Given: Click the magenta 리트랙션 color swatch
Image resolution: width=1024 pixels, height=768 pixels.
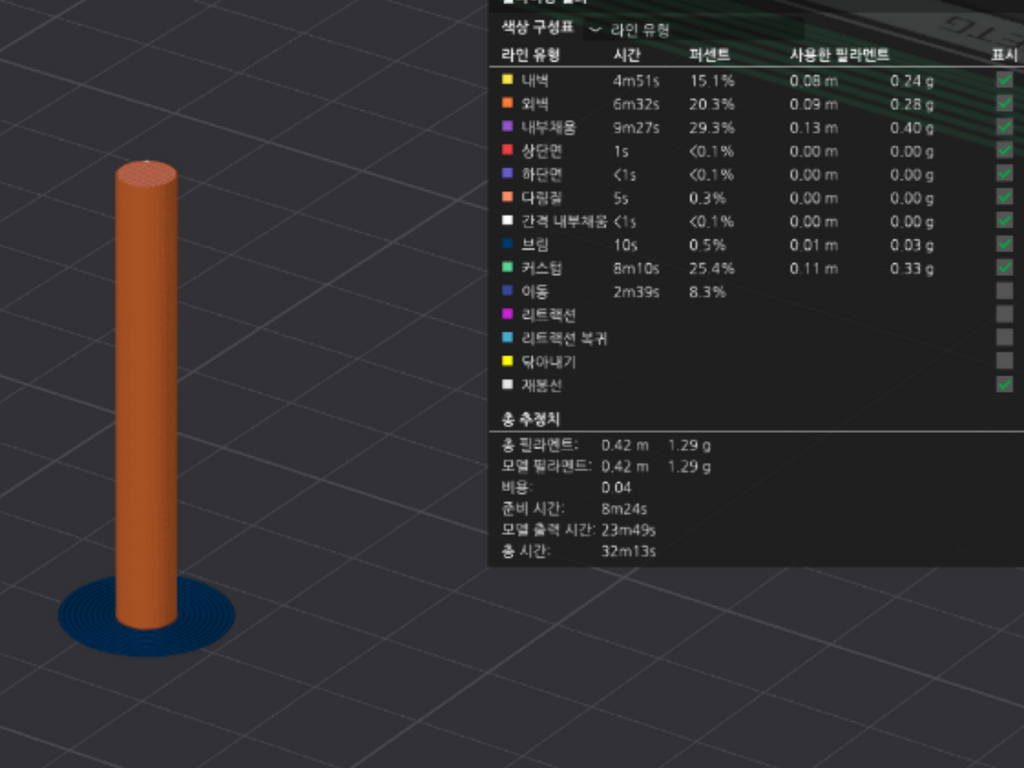Looking at the screenshot, I should pos(507,314).
